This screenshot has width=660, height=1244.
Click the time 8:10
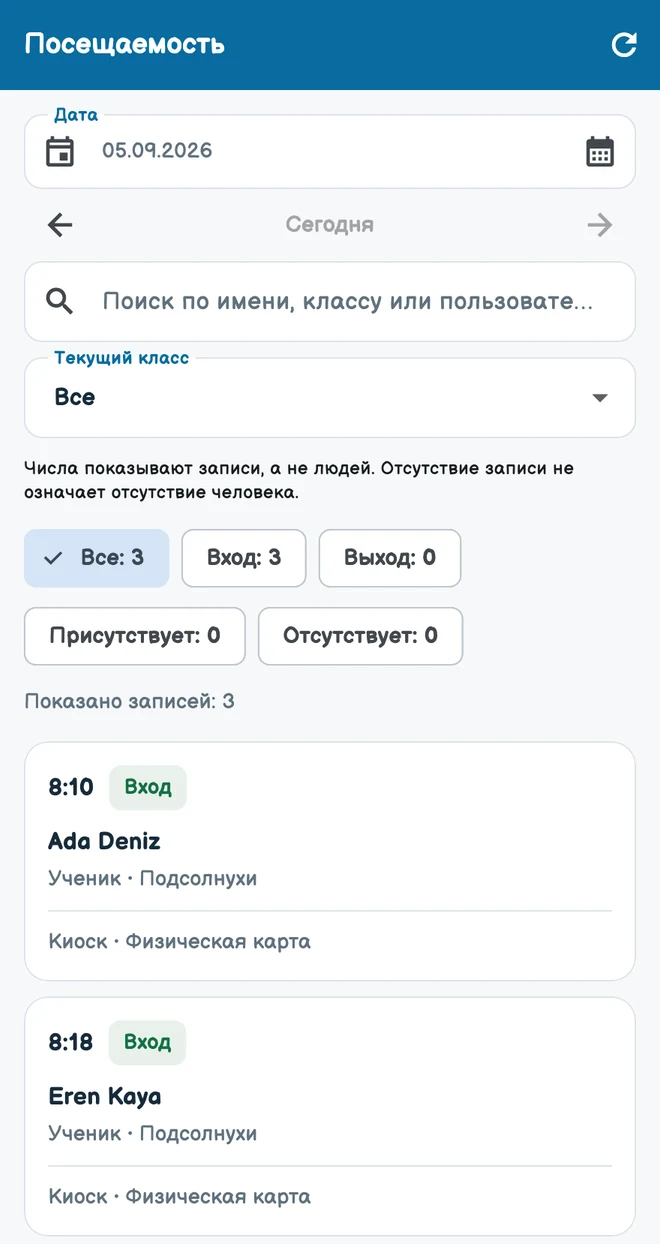click(x=71, y=788)
